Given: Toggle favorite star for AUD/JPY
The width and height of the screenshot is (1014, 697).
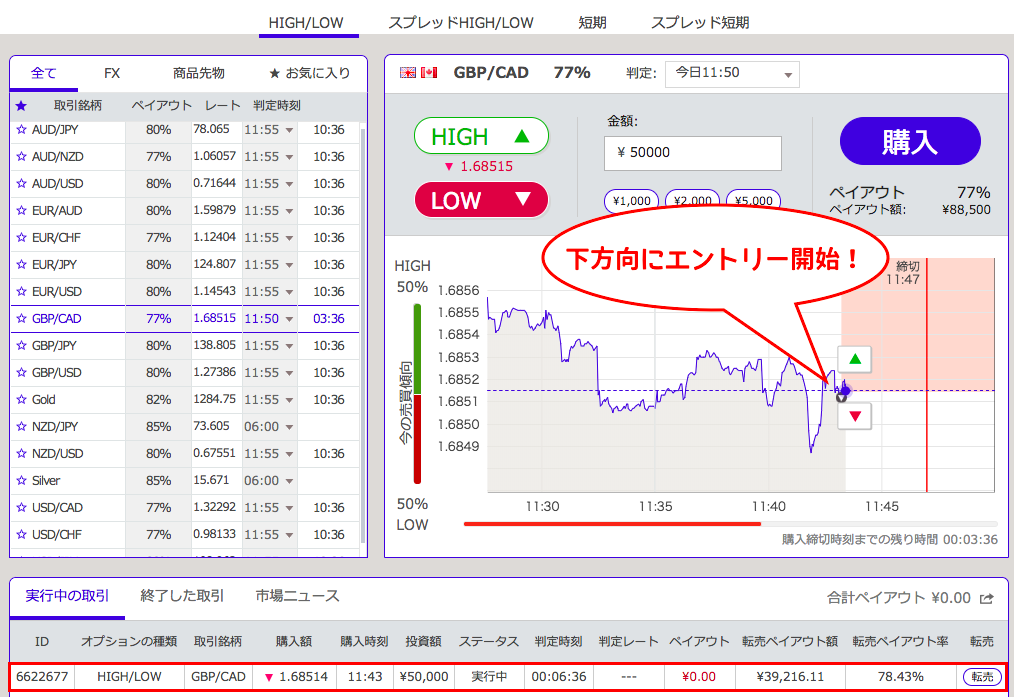Looking at the screenshot, I should (x=21, y=130).
